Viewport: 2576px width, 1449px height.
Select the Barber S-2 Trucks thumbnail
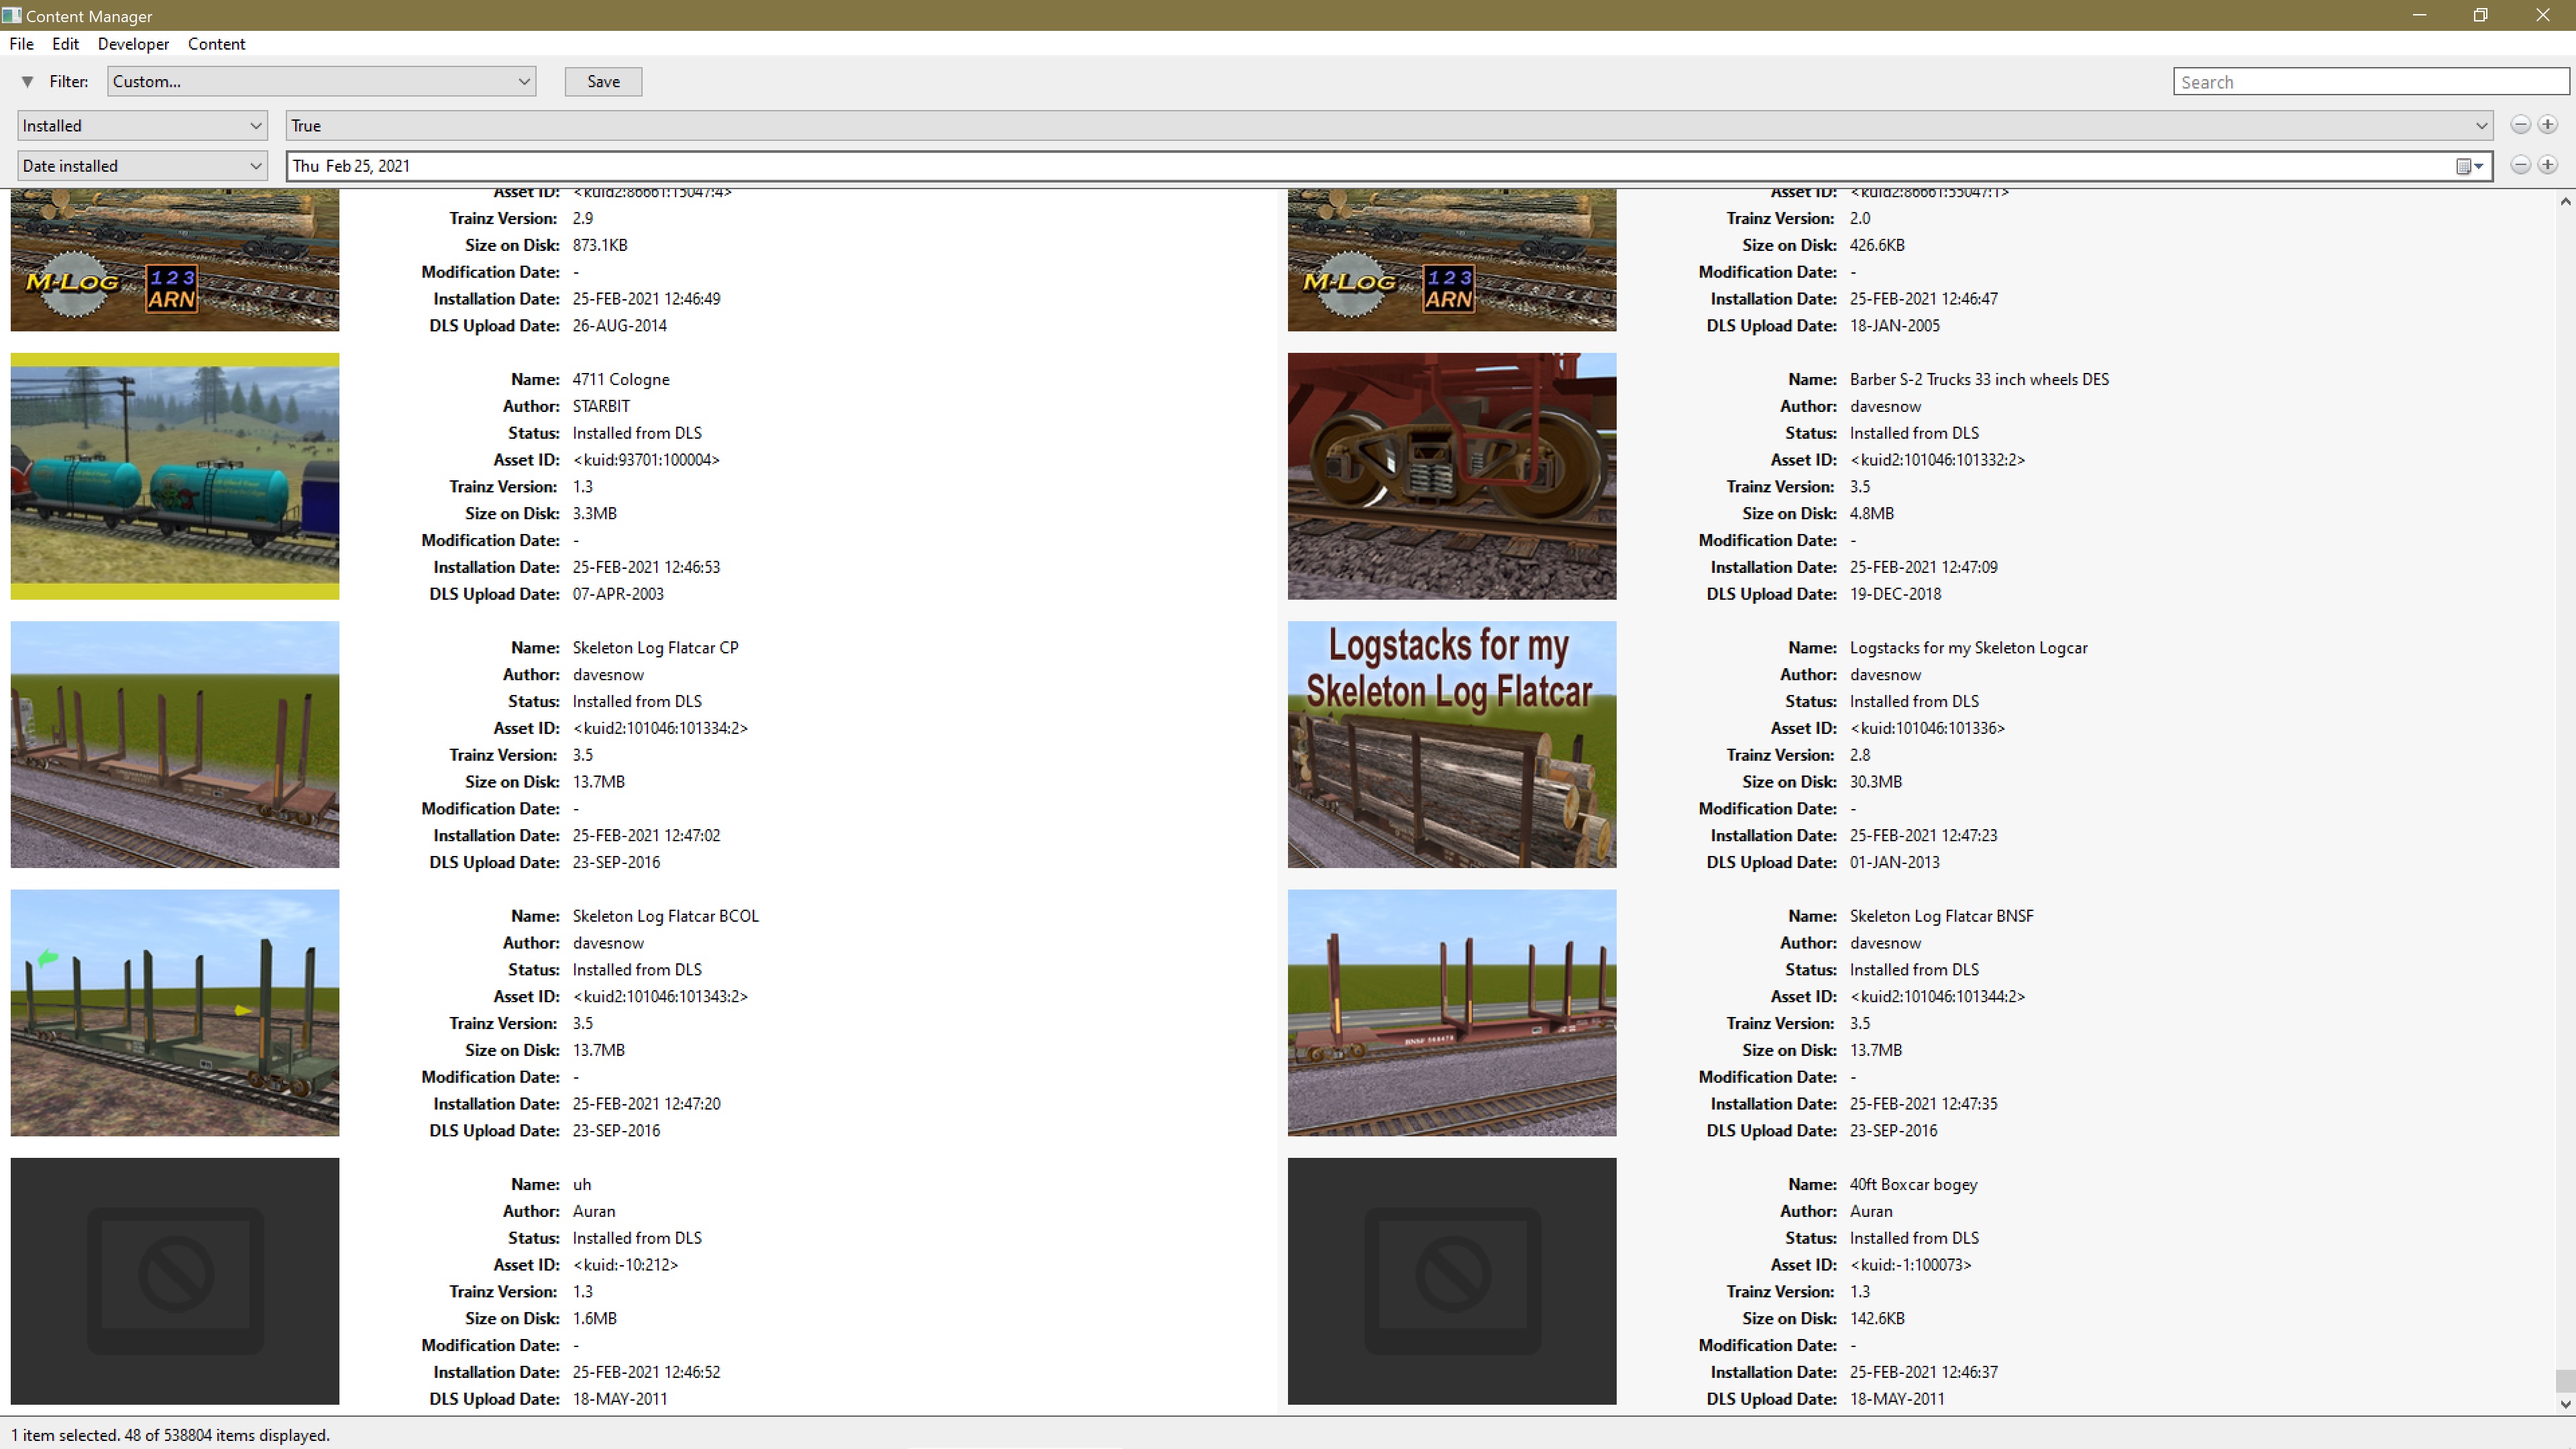pos(1452,476)
